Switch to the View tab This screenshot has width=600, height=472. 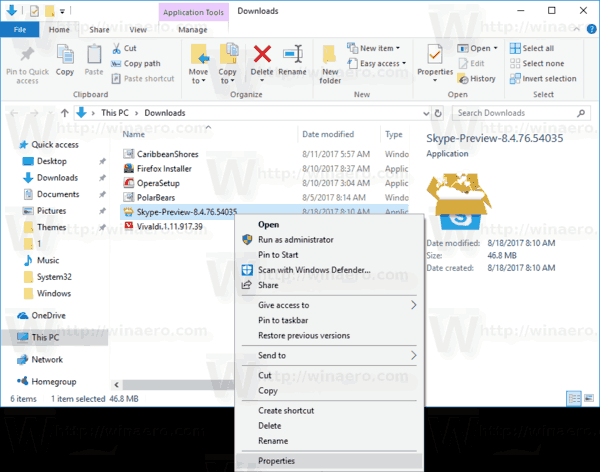tap(138, 29)
